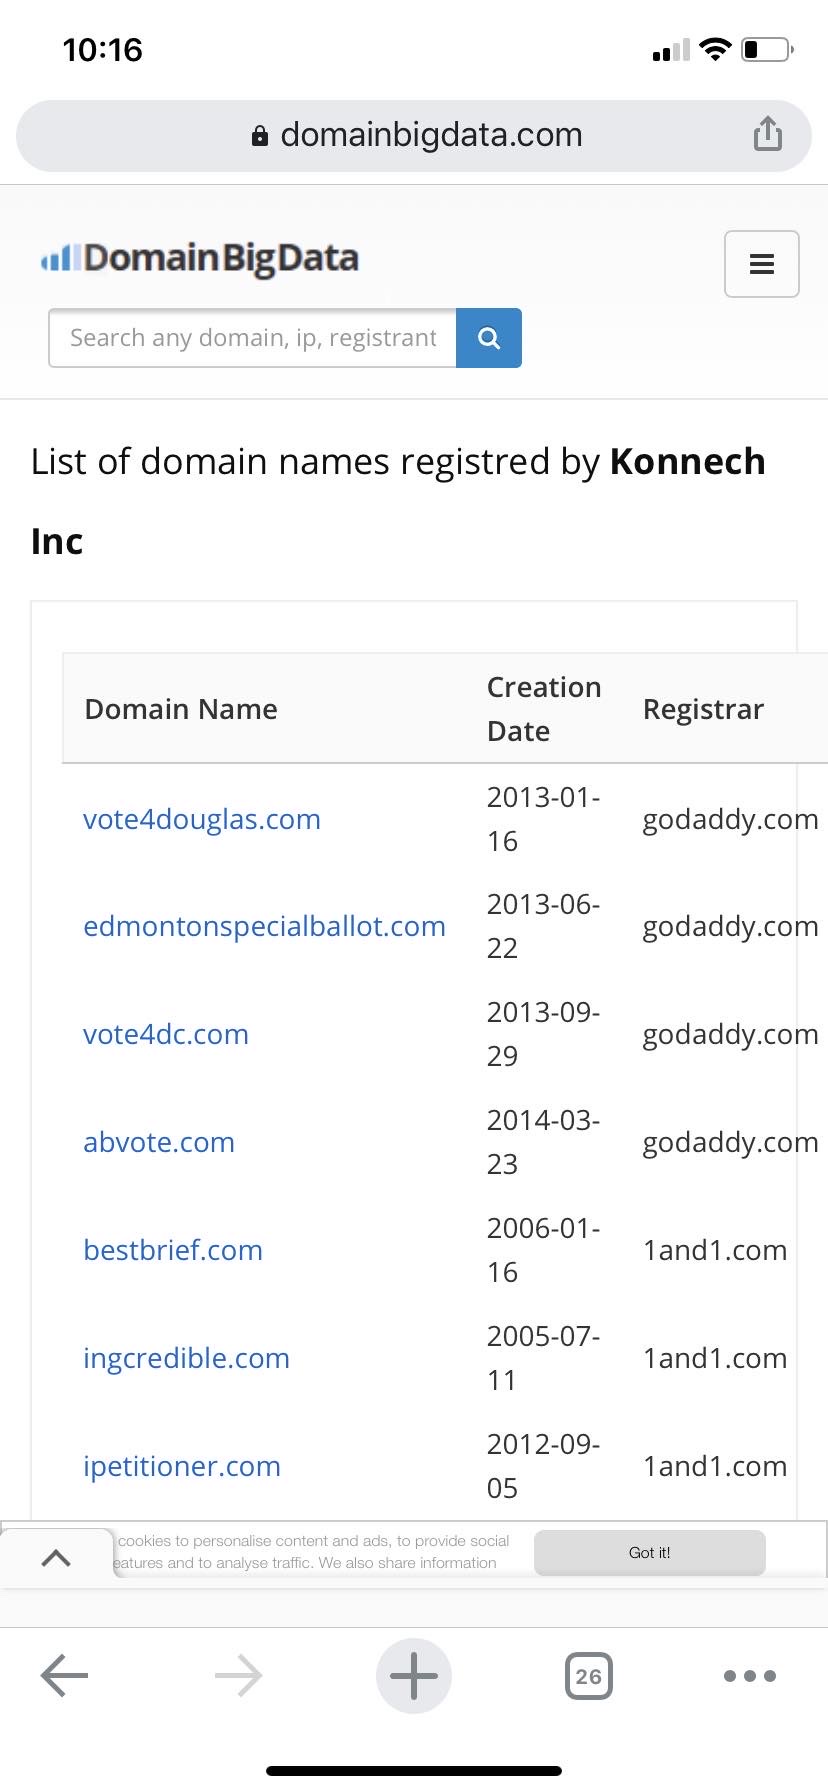Open the ingcredible.com domain link
The width and height of the screenshot is (828, 1792).
point(187,1358)
